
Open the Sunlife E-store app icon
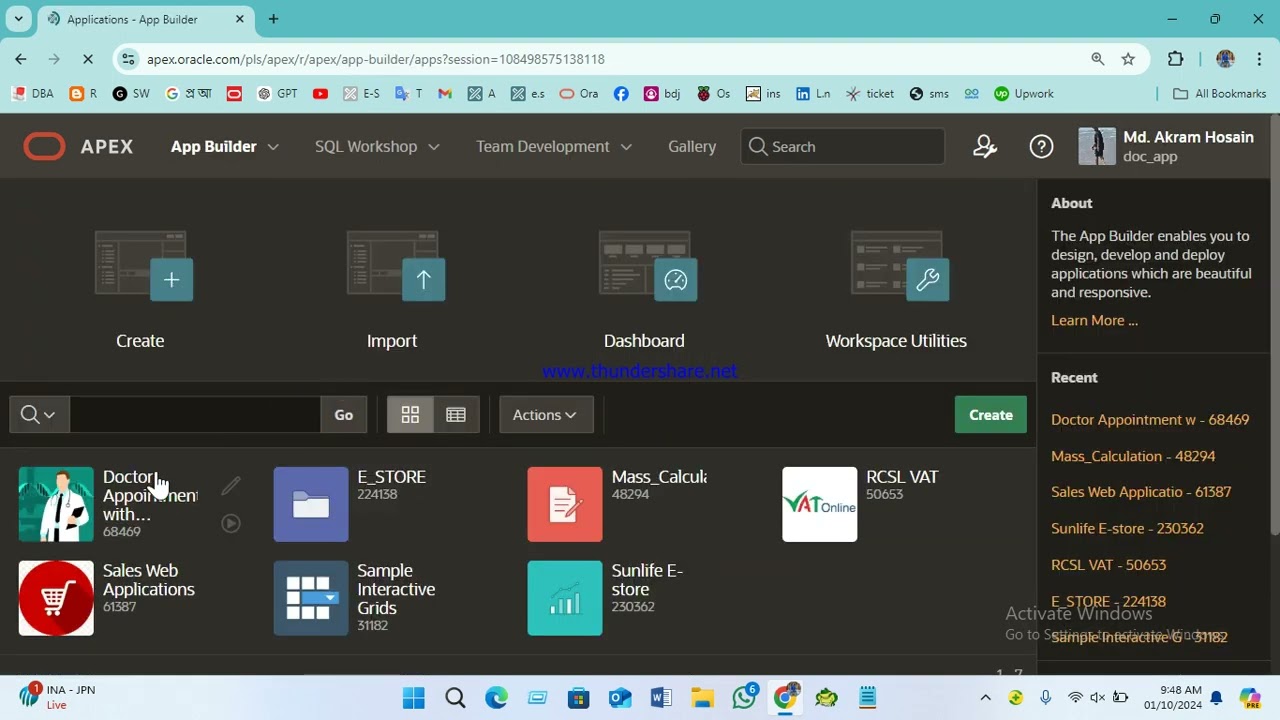point(565,598)
